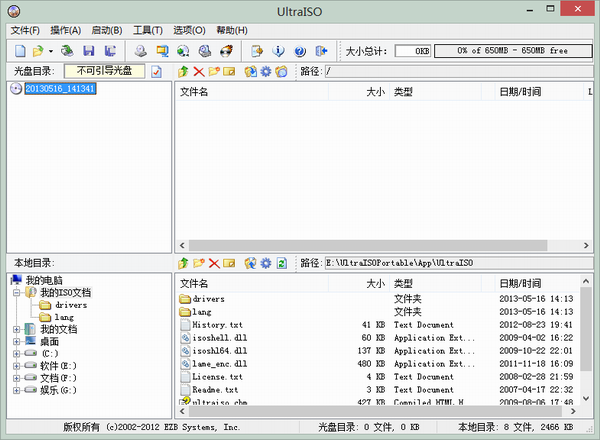This screenshot has width=600, height=440.
Task: Click the 大小总计 0KB size field
Action: [413, 51]
